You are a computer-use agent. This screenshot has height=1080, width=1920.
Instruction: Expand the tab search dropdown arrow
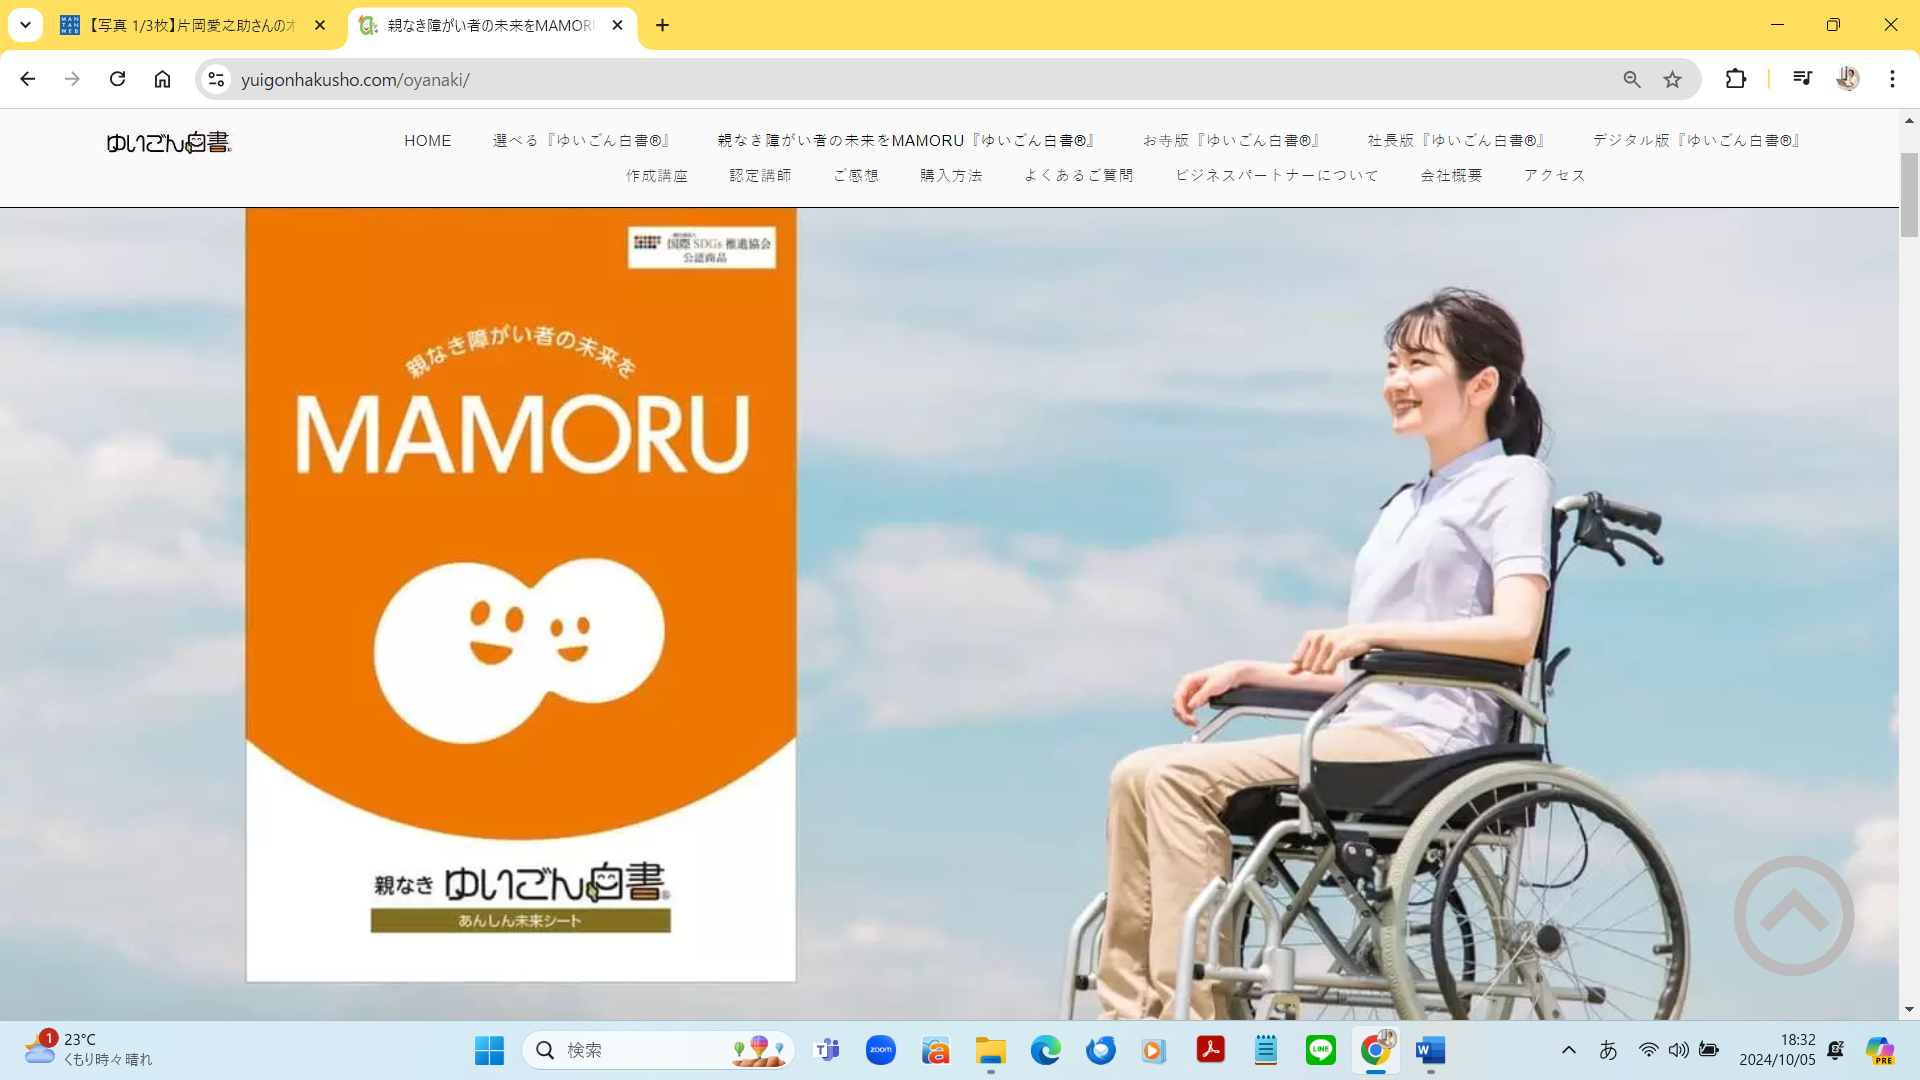(x=25, y=25)
